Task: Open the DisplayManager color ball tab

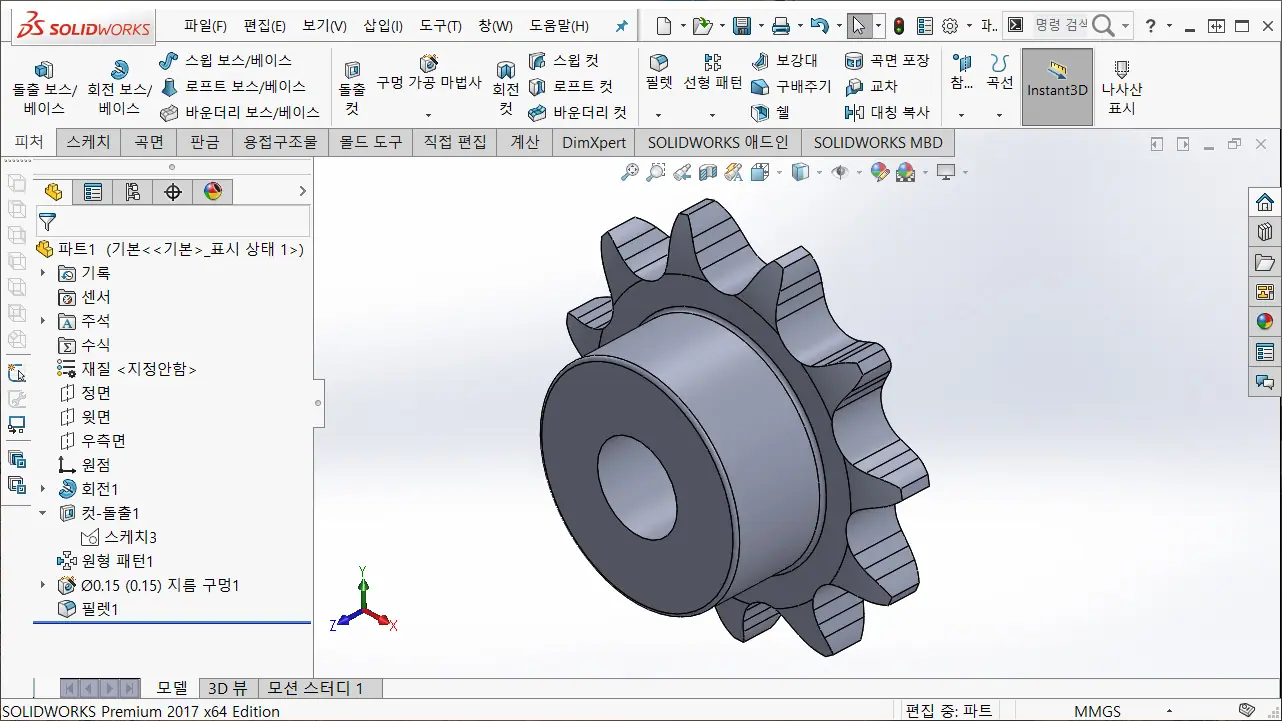Action: [213, 192]
